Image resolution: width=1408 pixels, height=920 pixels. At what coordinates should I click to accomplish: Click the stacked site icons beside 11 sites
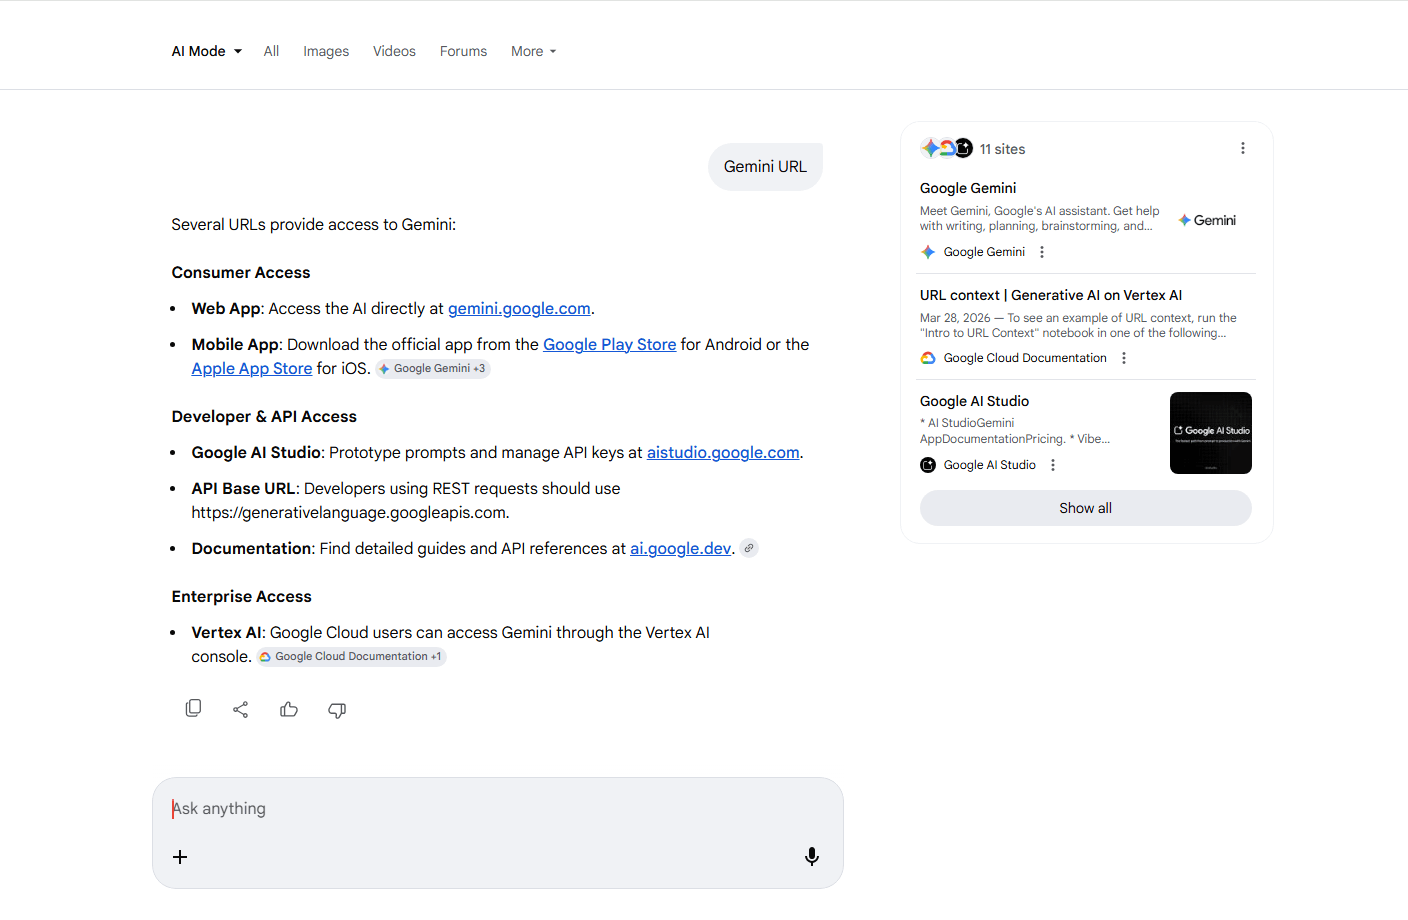946,148
